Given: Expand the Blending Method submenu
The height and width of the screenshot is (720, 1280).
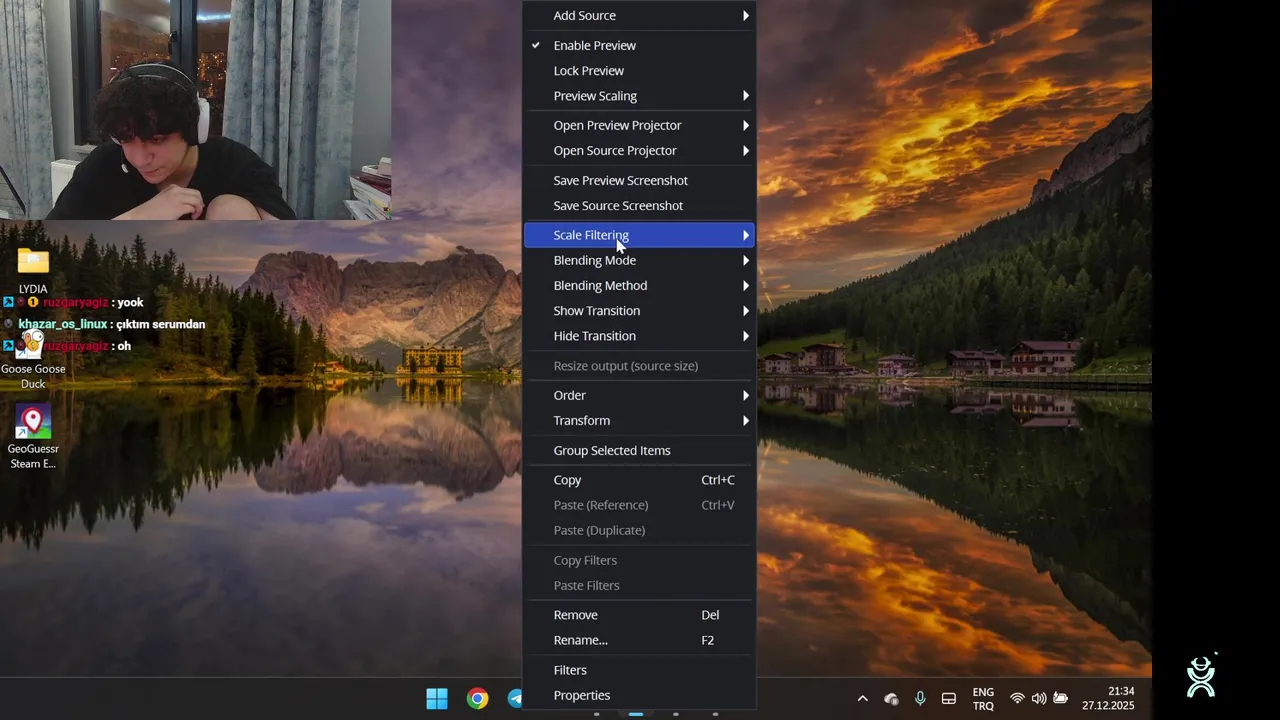Looking at the screenshot, I should click(x=640, y=285).
